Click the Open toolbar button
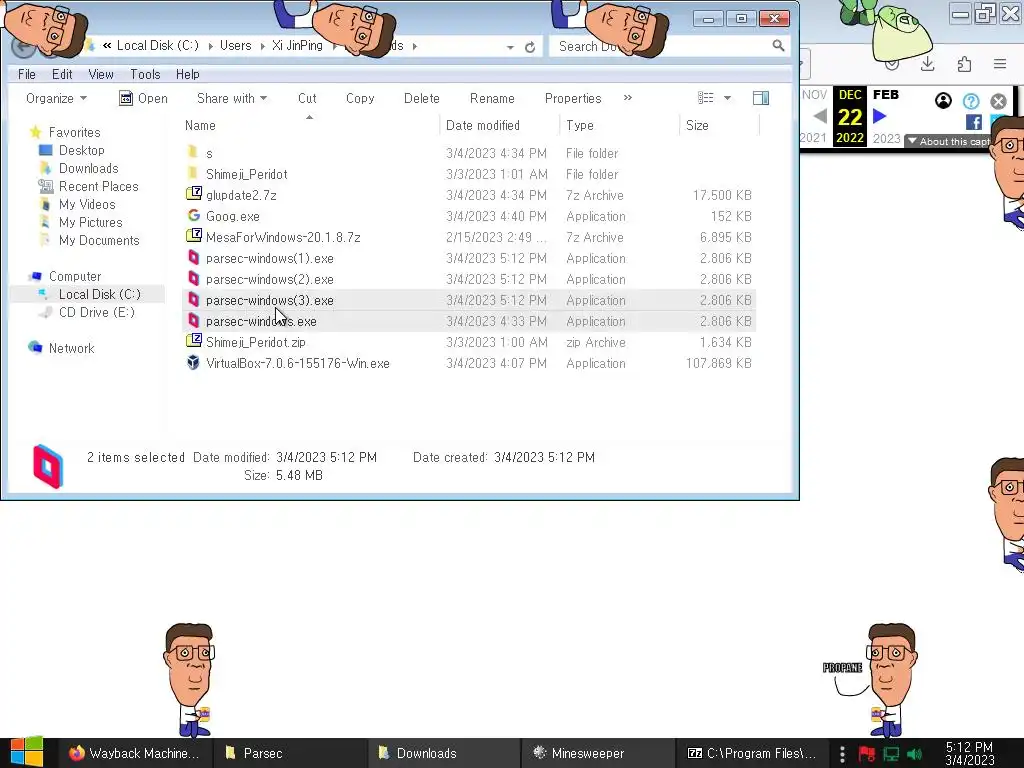Image resolution: width=1024 pixels, height=768 pixels. tap(144, 98)
